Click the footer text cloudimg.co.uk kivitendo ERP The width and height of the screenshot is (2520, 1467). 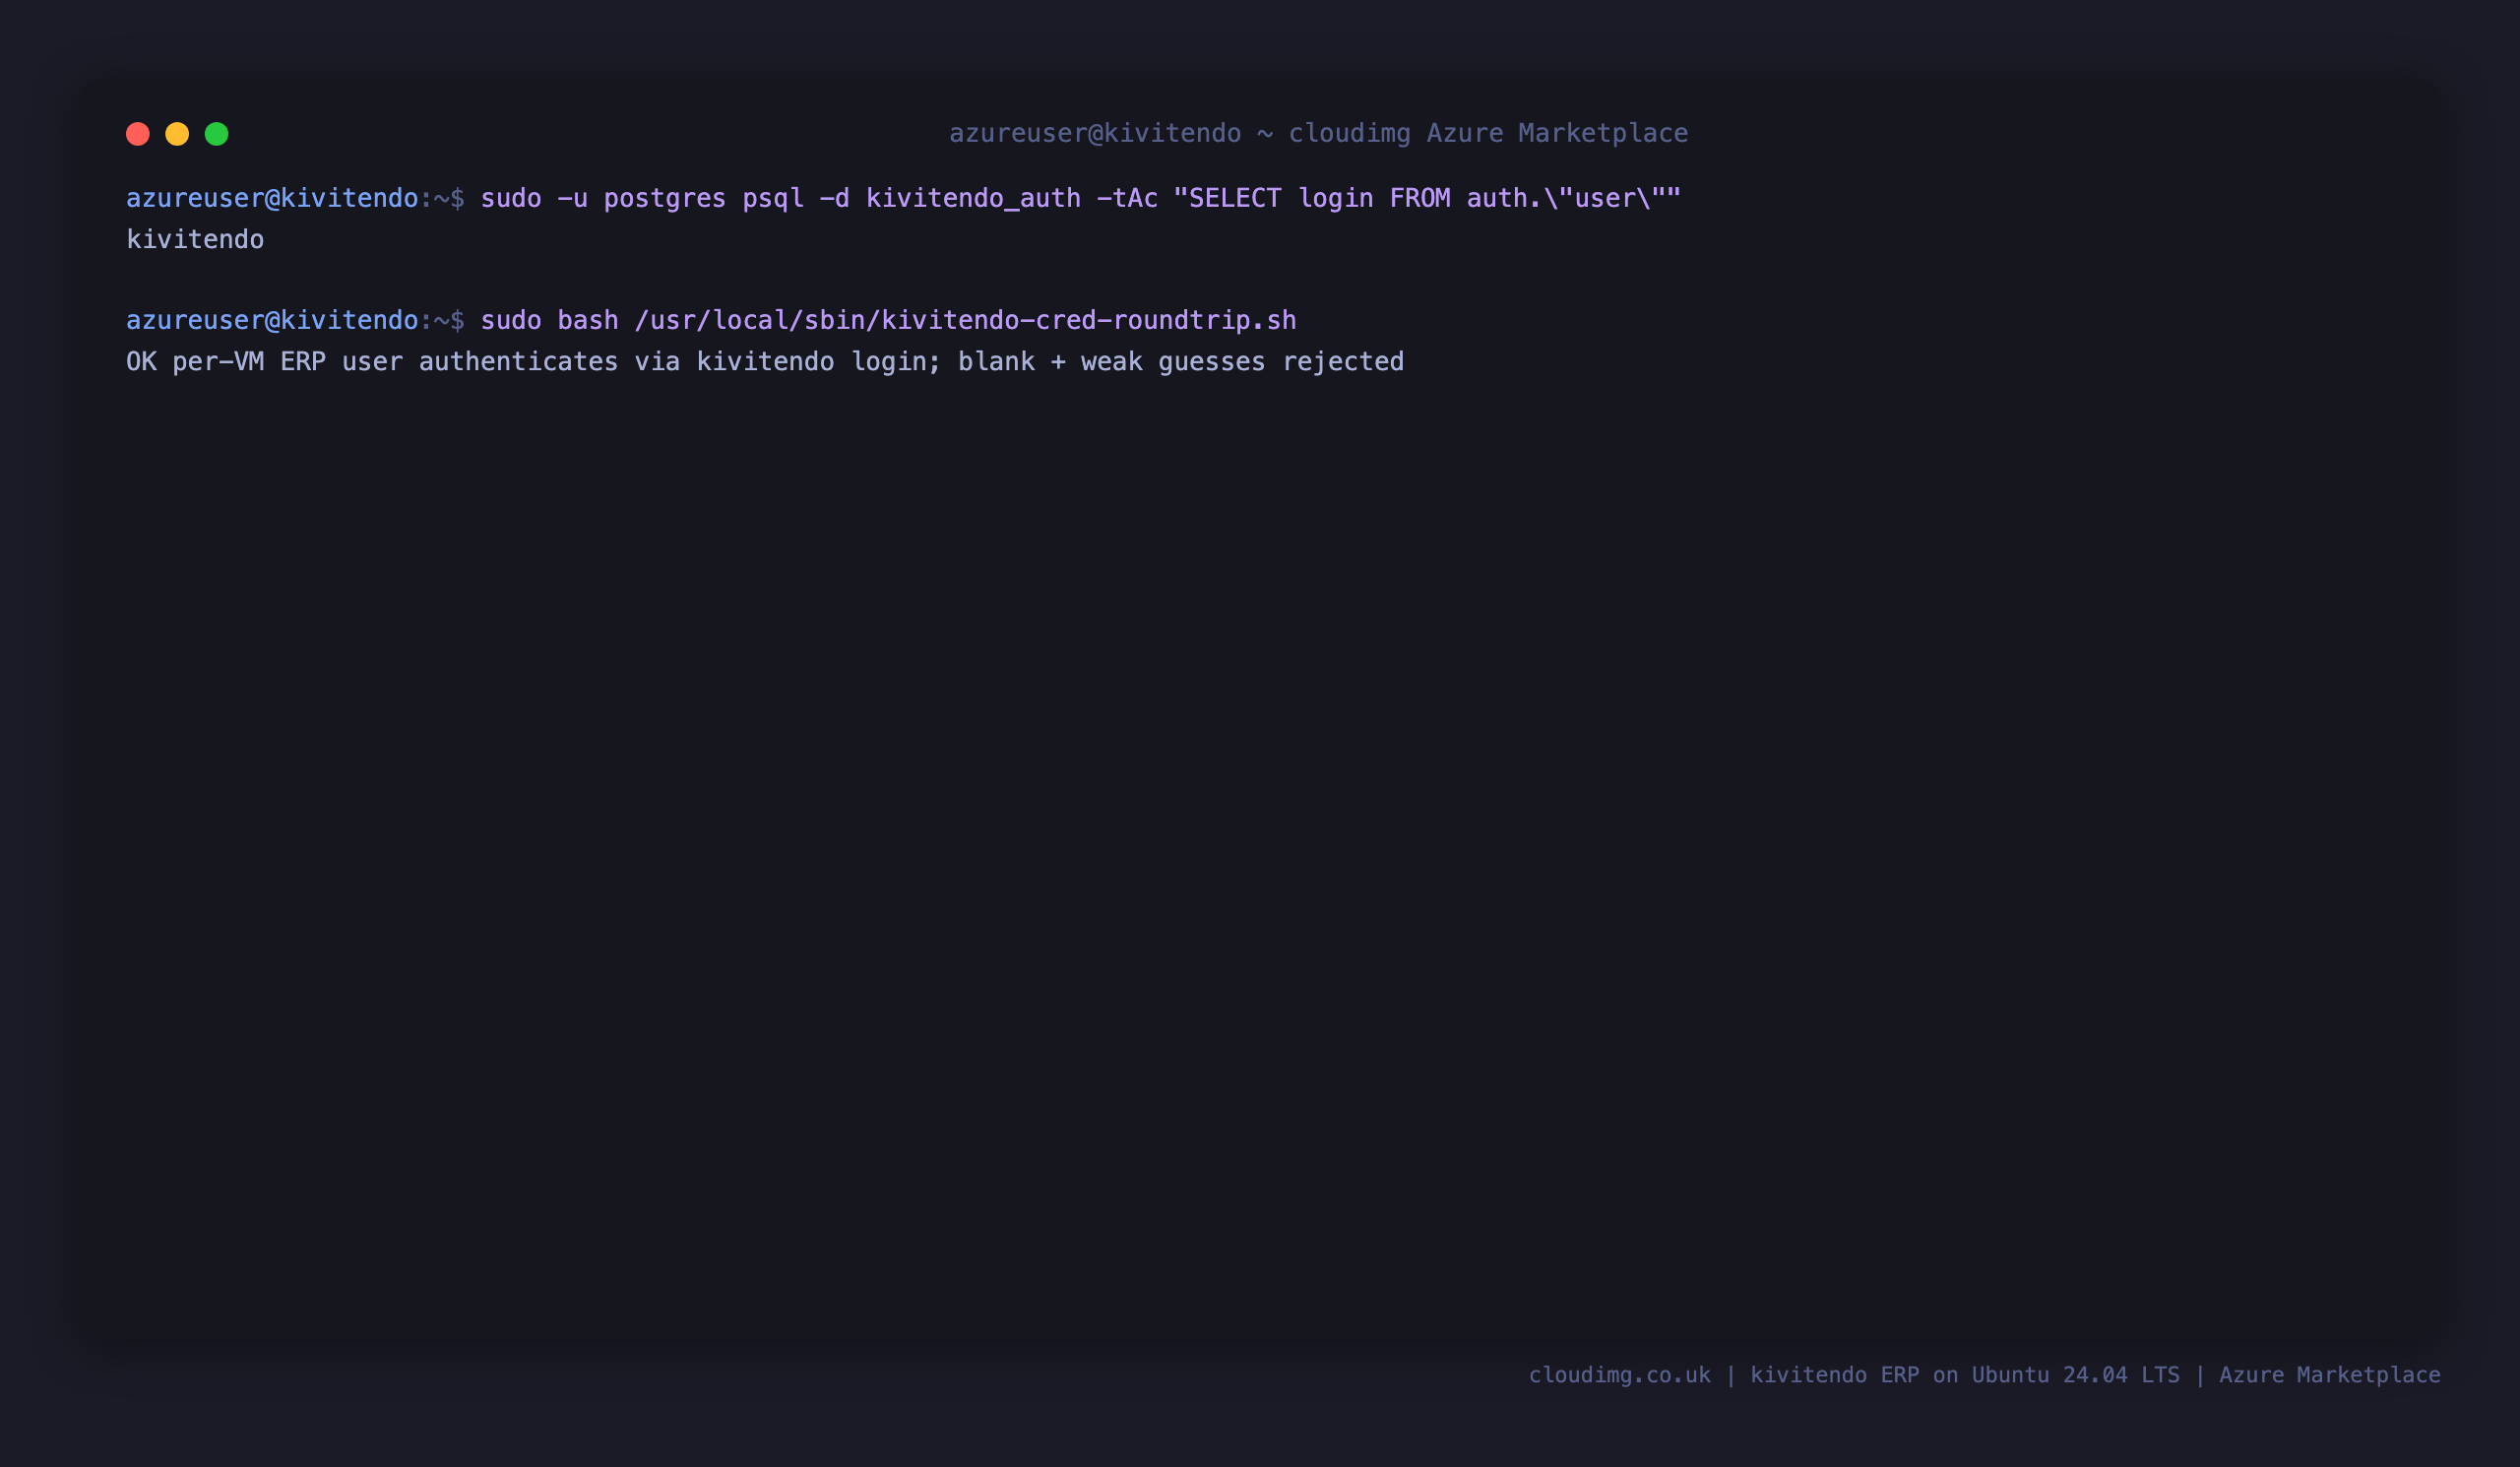coord(1984,1375)
